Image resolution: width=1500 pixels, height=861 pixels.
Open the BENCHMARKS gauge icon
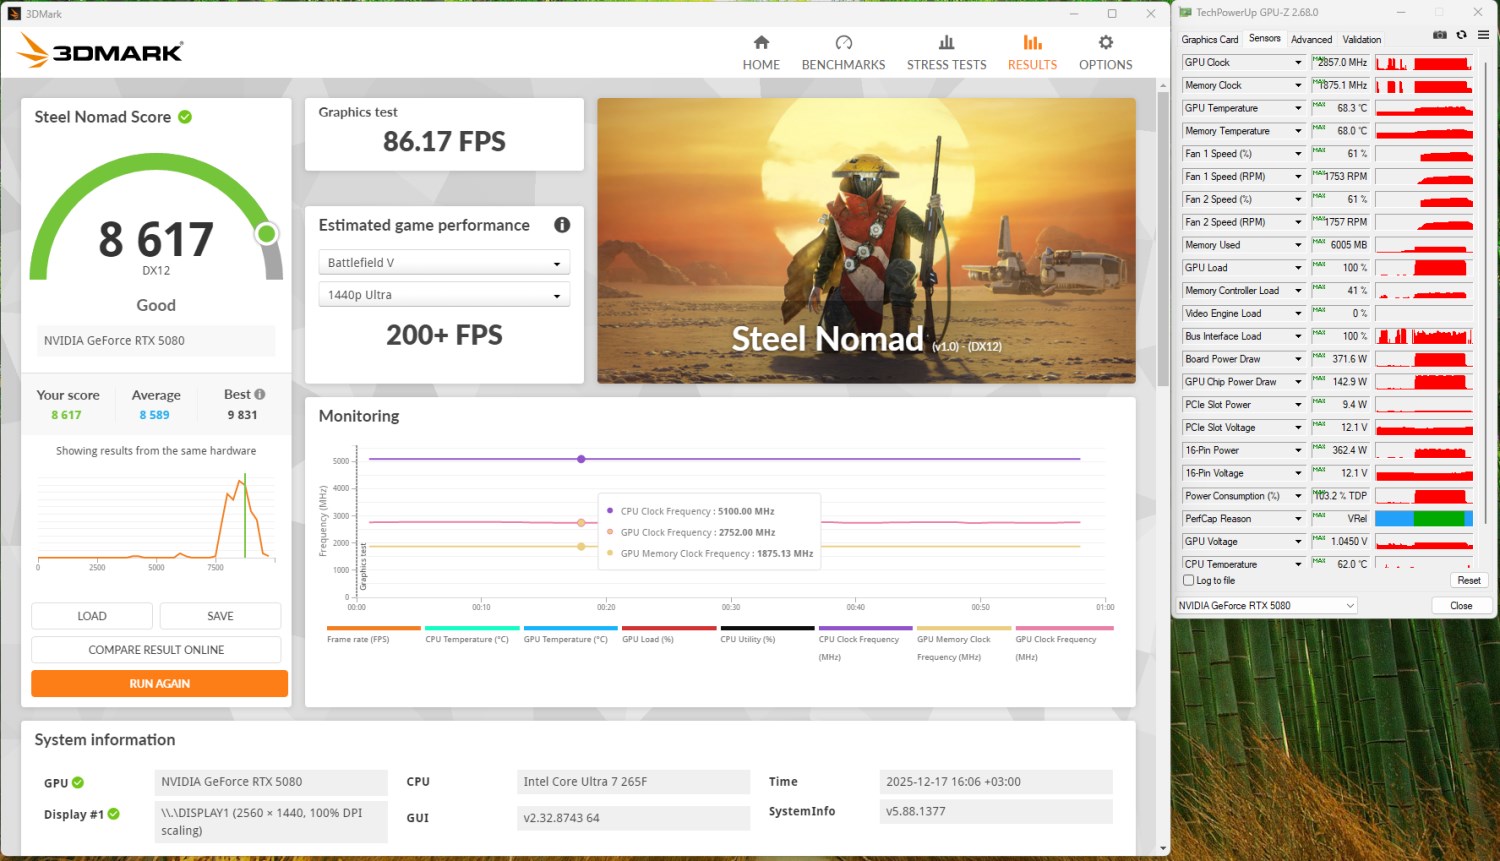pos(843,43)
